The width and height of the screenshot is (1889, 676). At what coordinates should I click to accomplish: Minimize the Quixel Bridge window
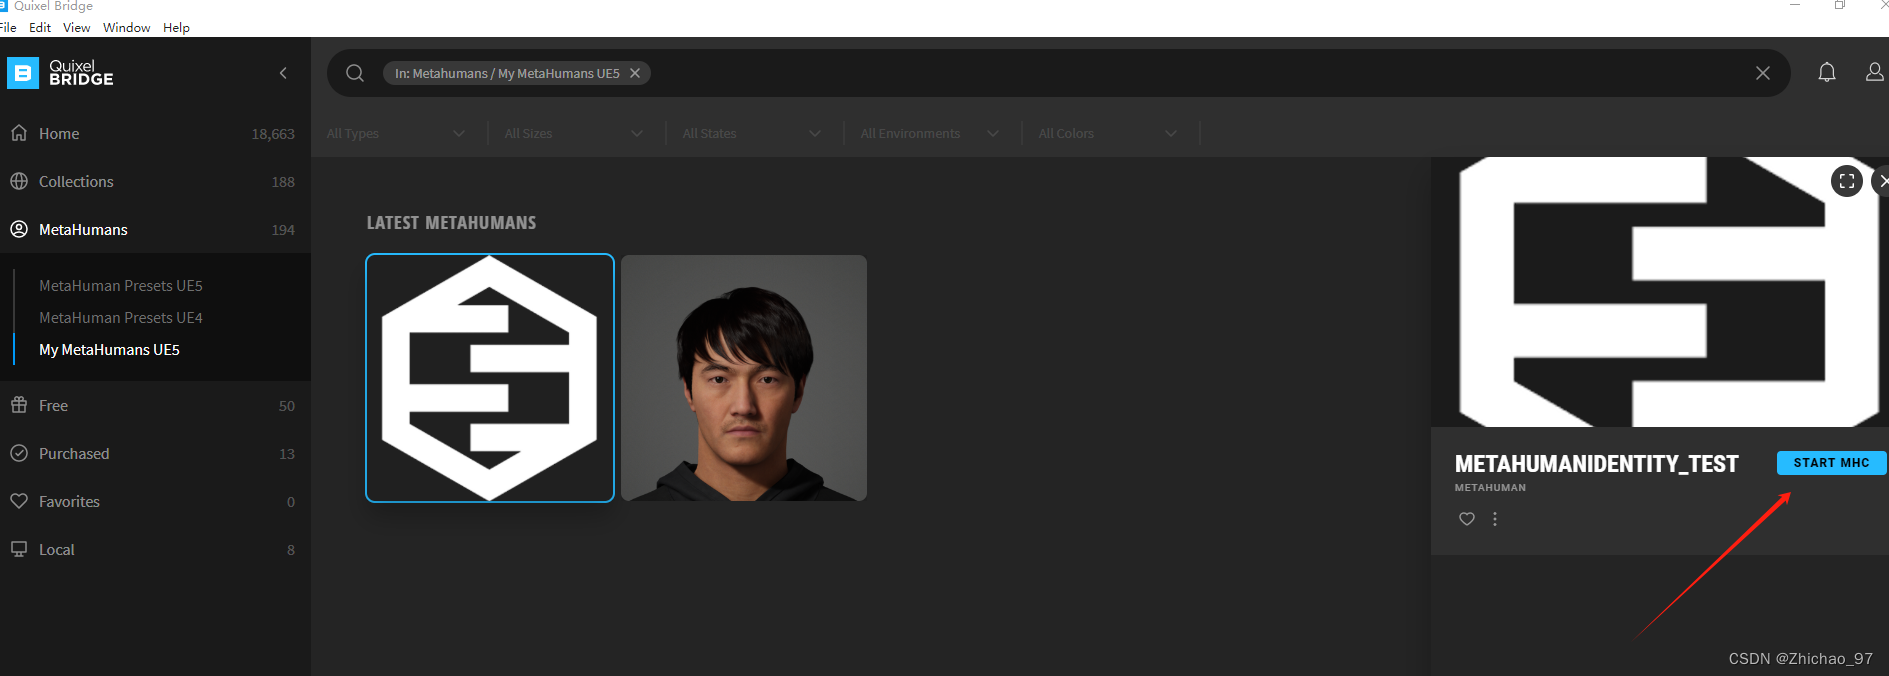point(1795,5)
